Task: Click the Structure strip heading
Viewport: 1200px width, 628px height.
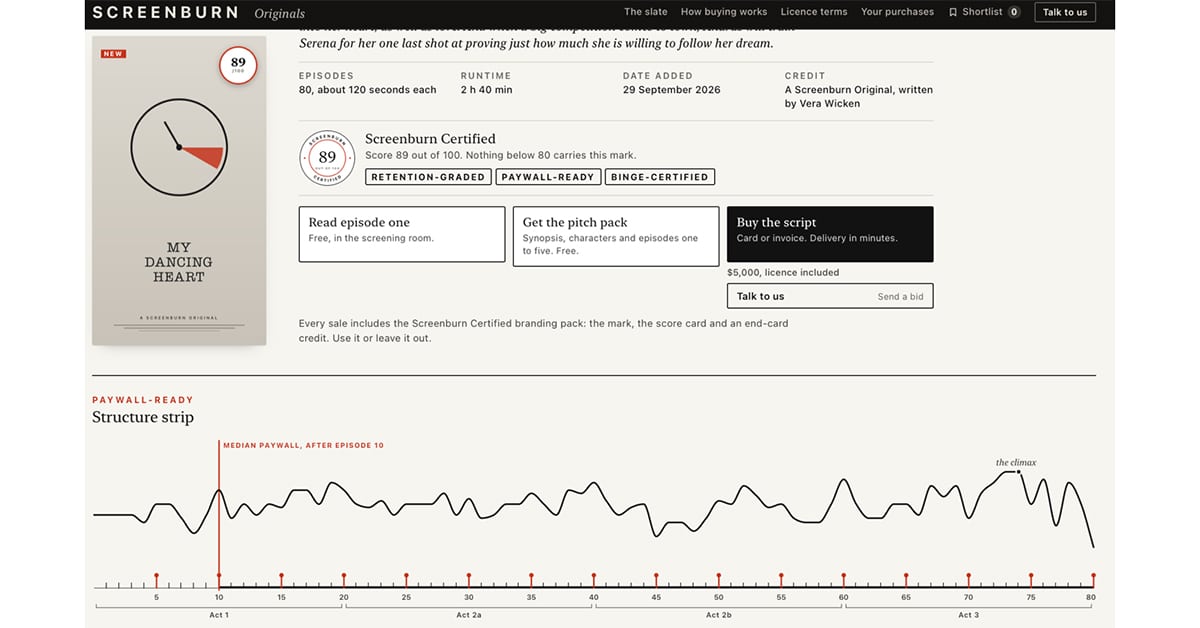Action: 143,417
